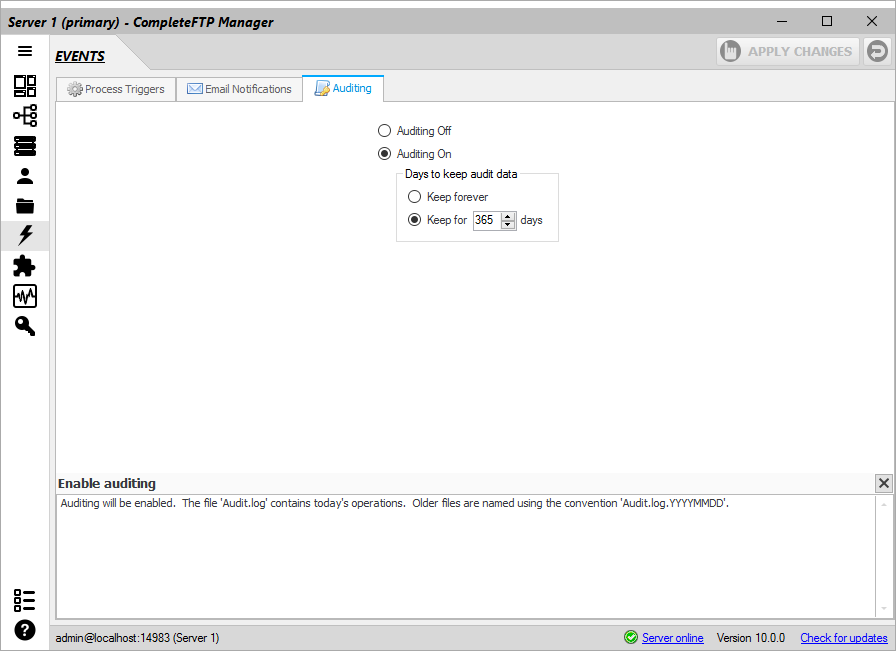Select the Events lightning bolt icon
The width and height of the screenshot is (896, 651).
25,235
